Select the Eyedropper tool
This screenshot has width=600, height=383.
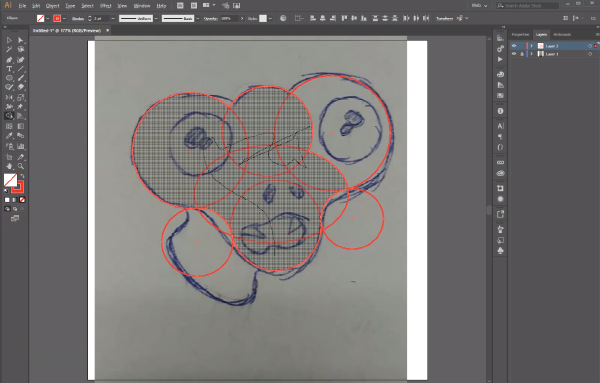(x=9, y=136)
